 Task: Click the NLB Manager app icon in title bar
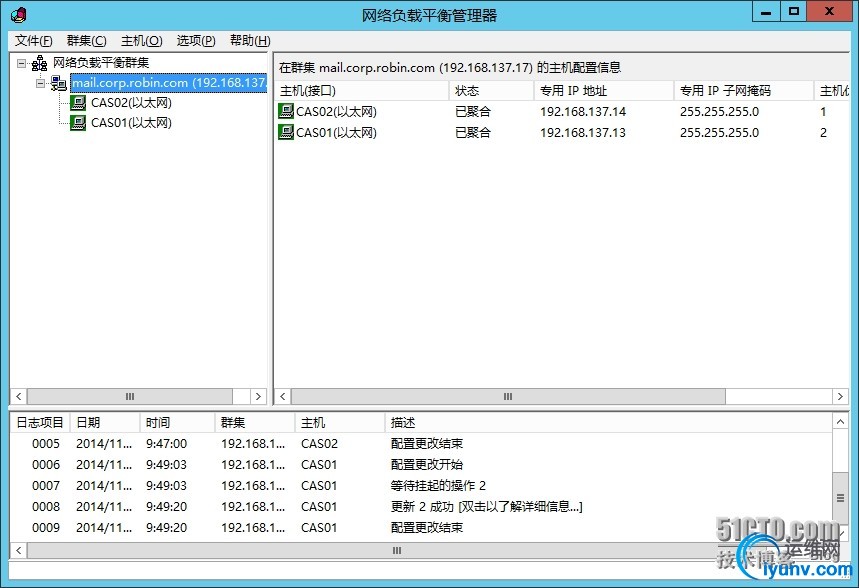point(18,15)
